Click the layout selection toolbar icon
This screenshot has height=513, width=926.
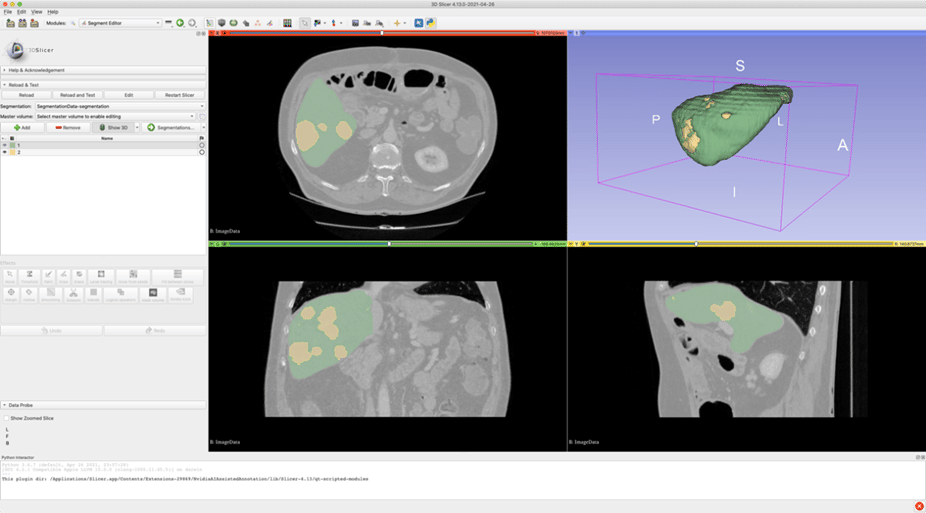coord(287,23)
